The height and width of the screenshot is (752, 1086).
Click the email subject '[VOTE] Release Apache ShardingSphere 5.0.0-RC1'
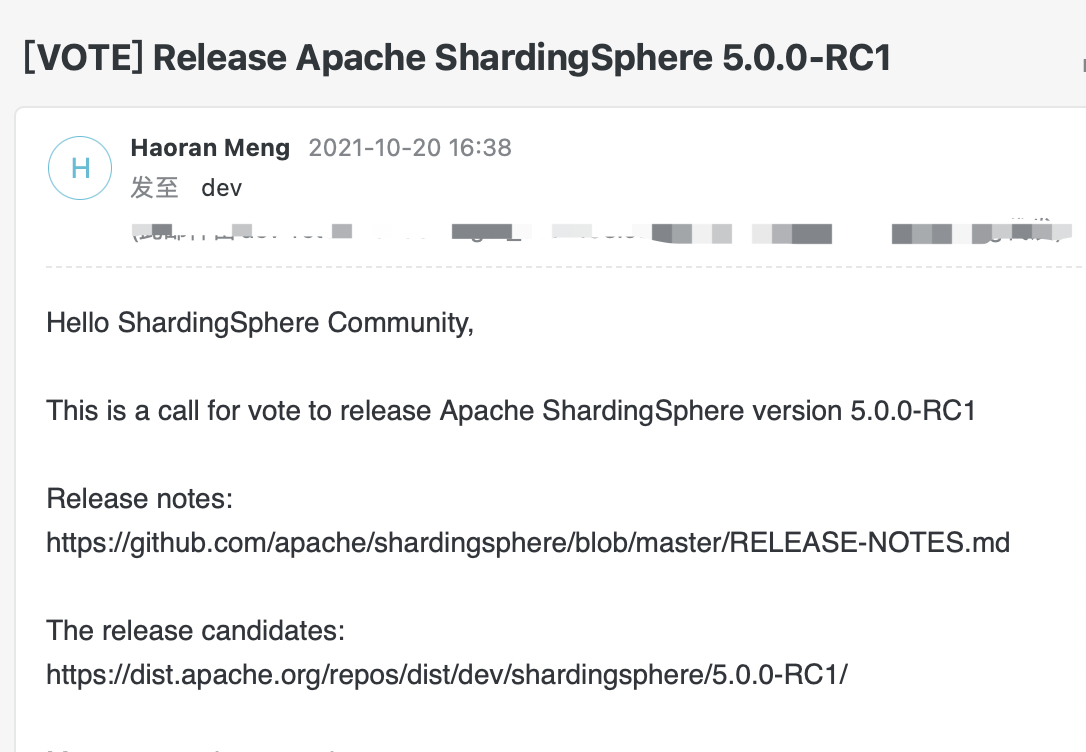(x=456, y=57)
